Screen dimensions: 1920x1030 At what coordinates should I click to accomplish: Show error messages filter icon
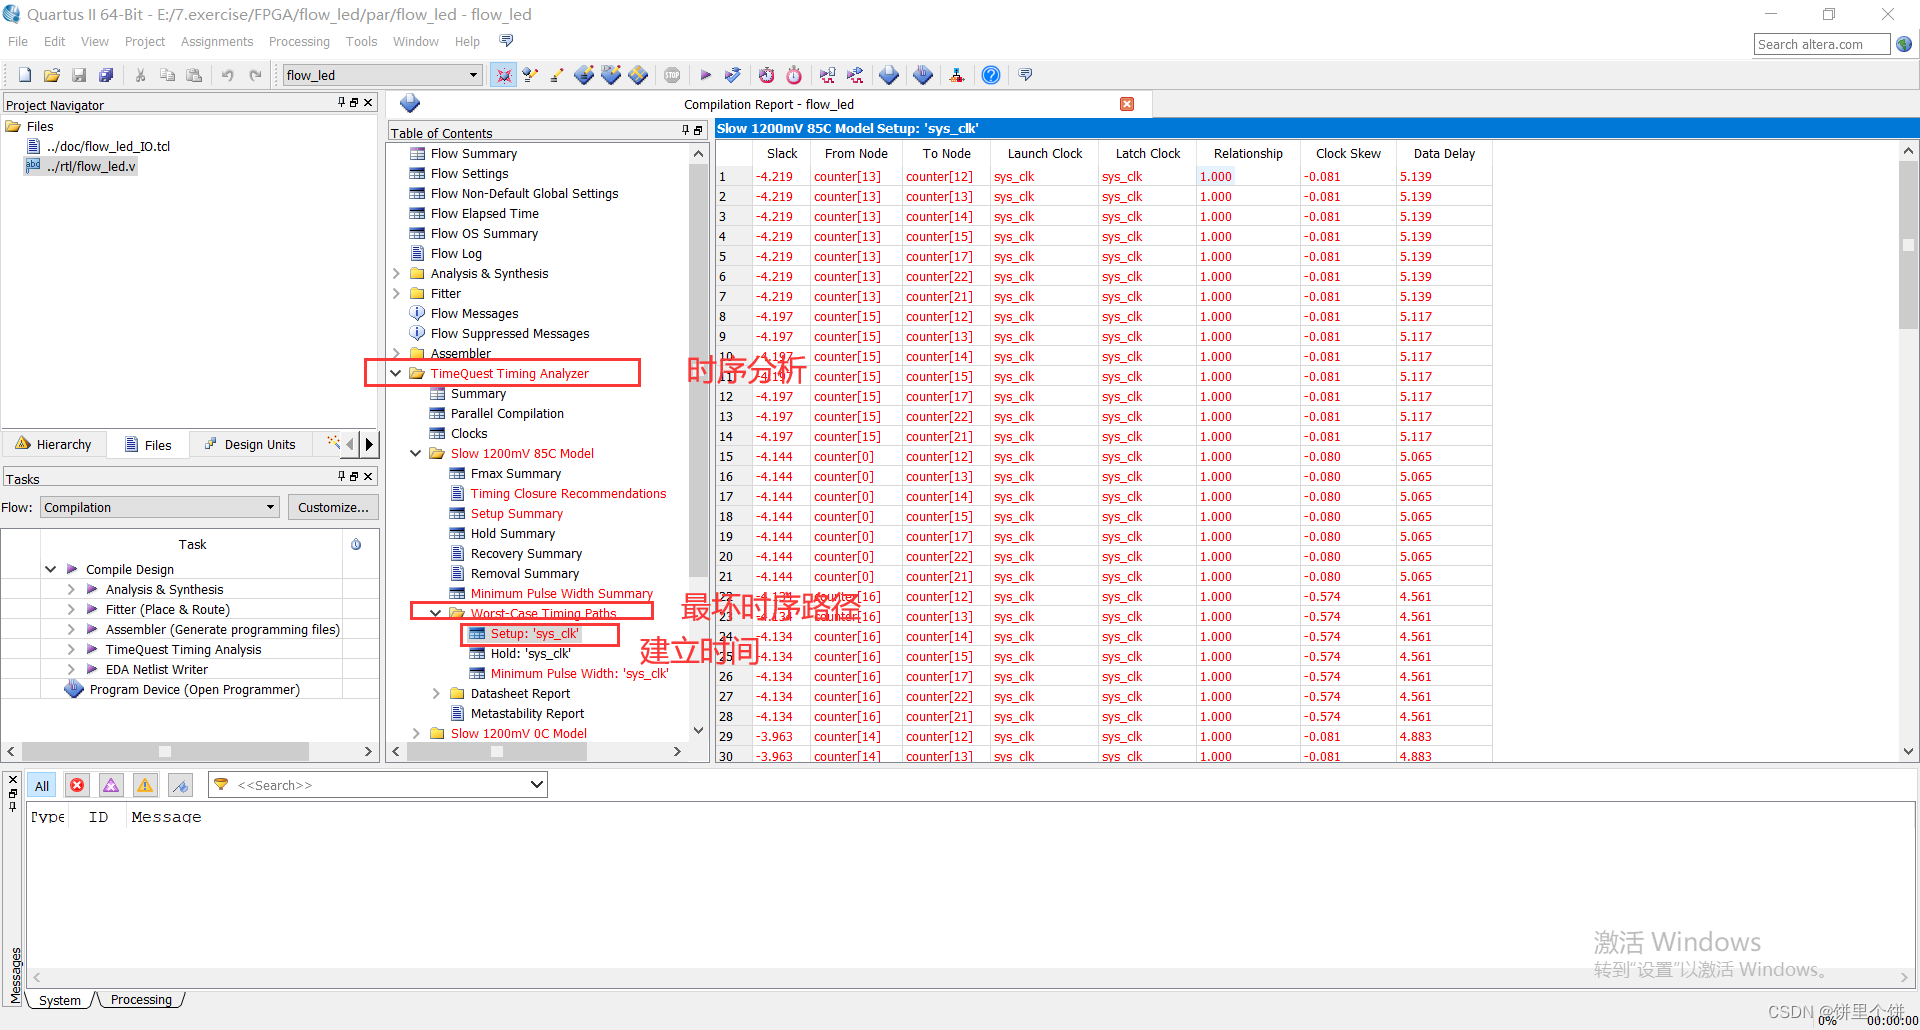point(77,785)
